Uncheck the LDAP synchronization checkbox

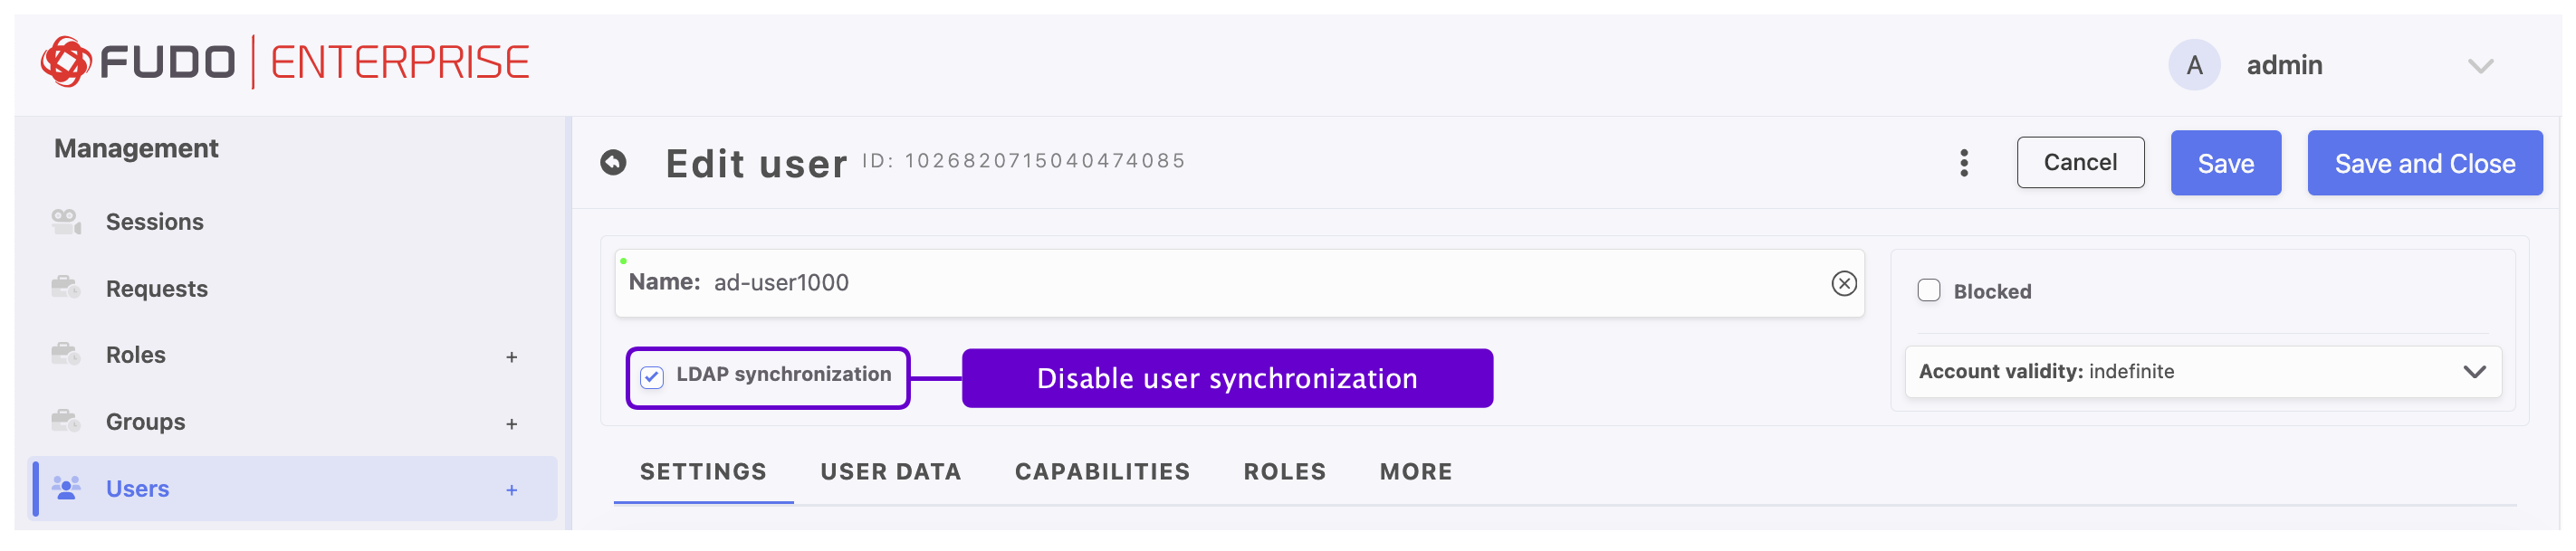point(652,377)
